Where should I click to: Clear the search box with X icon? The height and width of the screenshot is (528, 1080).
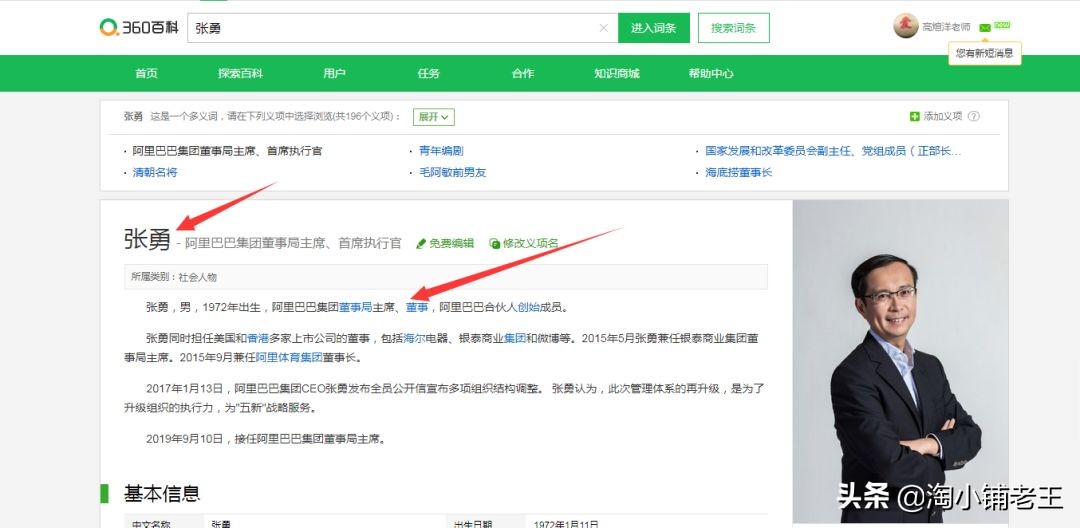tap(603, 28)
